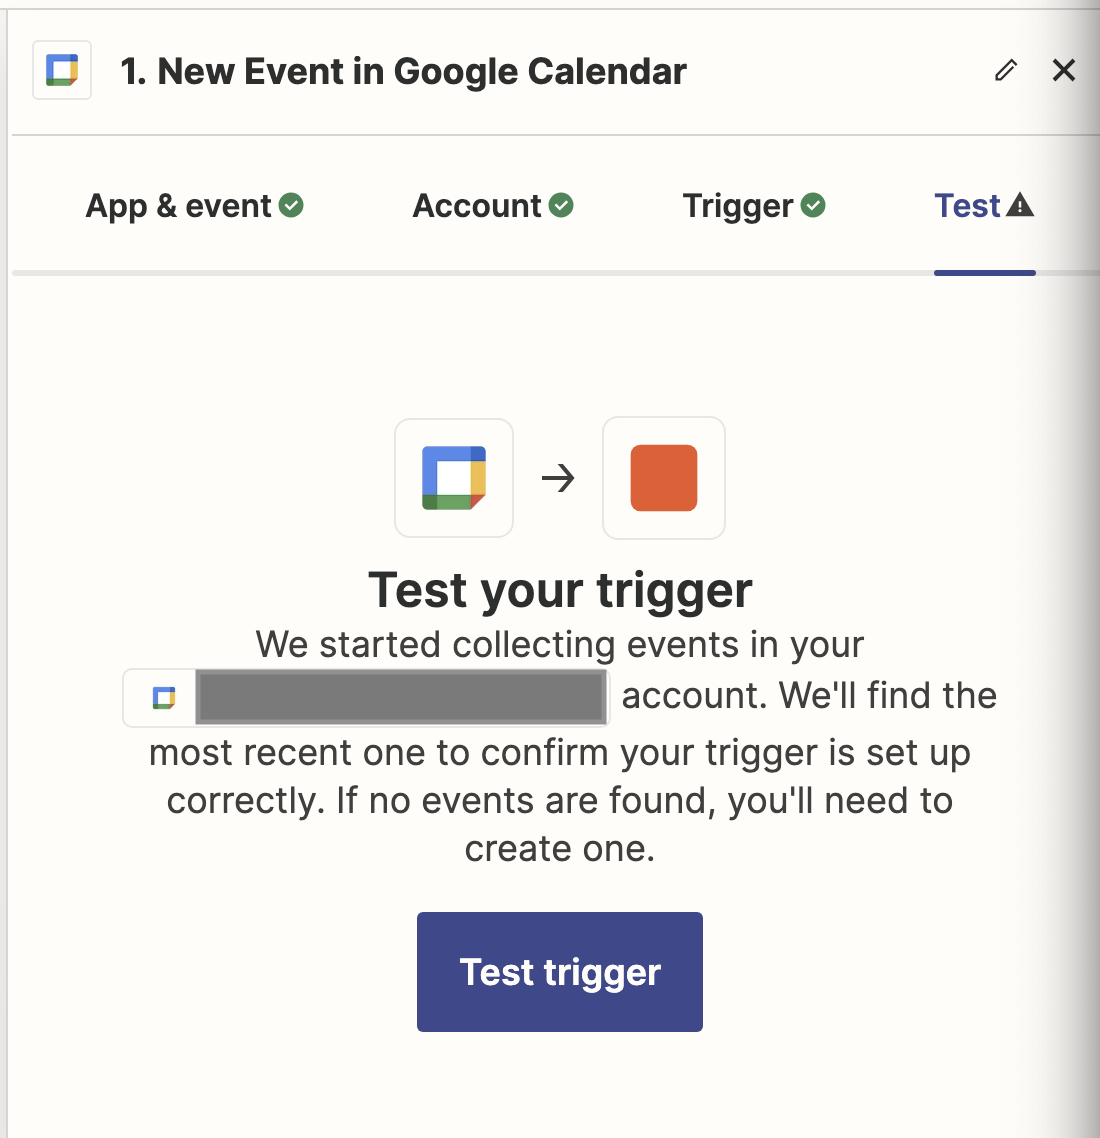Click the green checkmark beside Trigger

[814, 206]
